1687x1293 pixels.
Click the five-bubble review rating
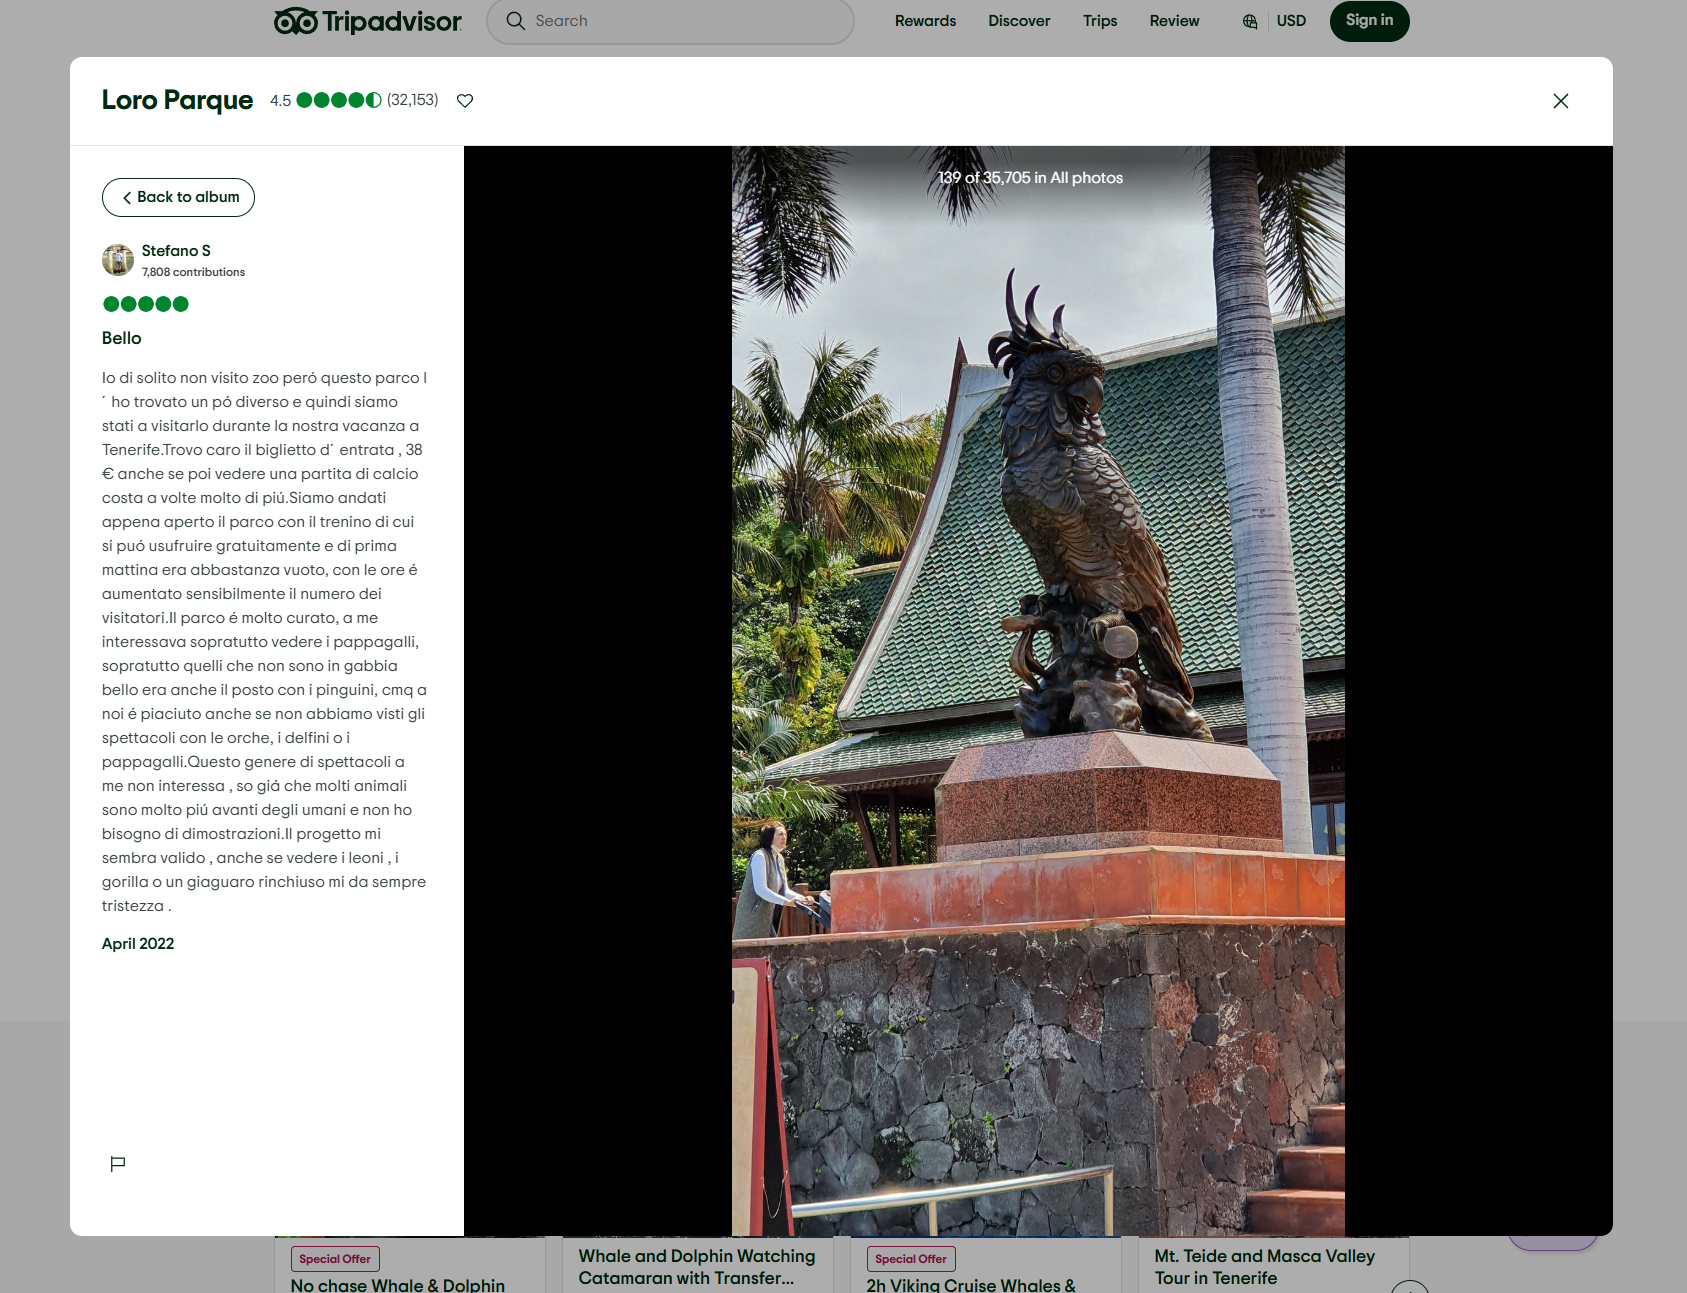point(146,304)
